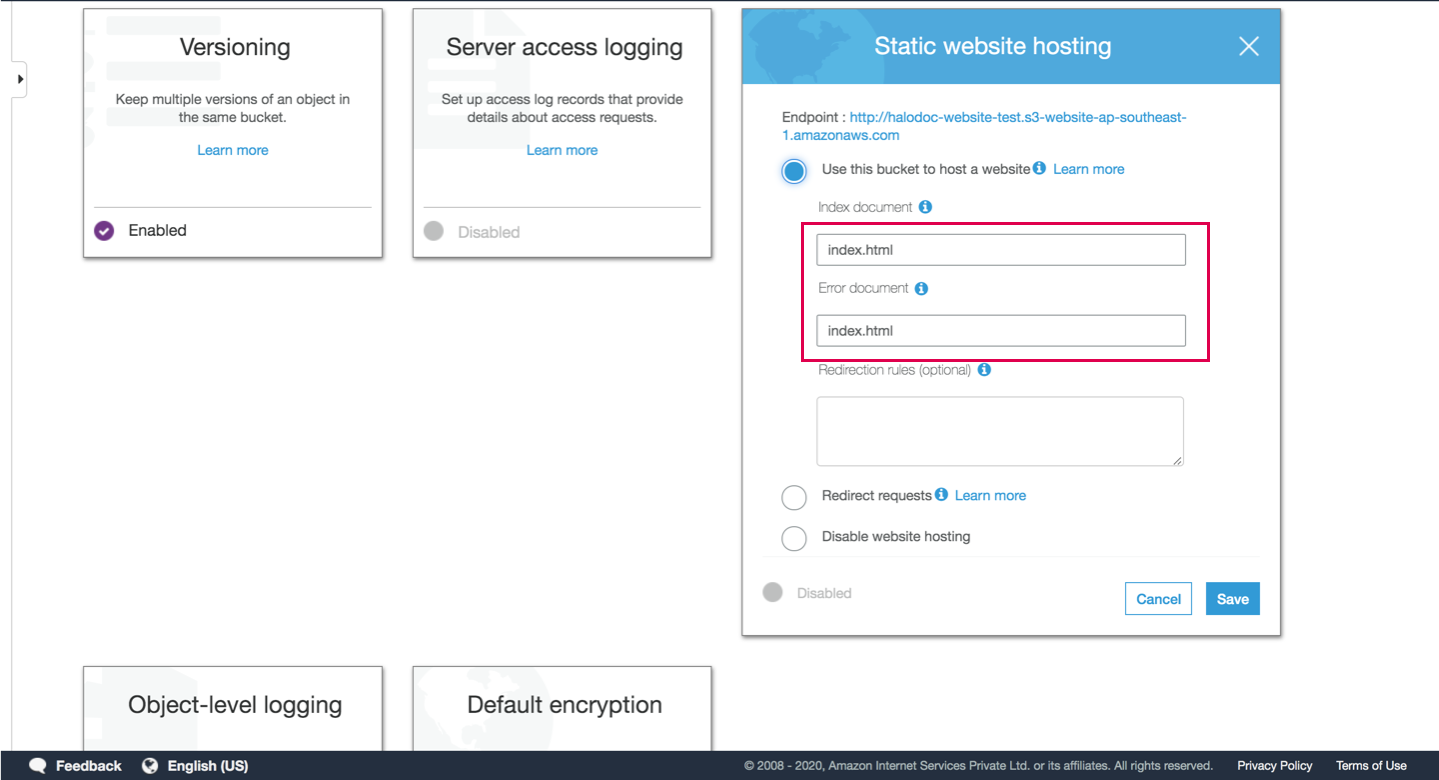This screenshot has height=780, width=1439.
Task: Click the Redirection rules (optional) label
Action: (x=895, y=370)
